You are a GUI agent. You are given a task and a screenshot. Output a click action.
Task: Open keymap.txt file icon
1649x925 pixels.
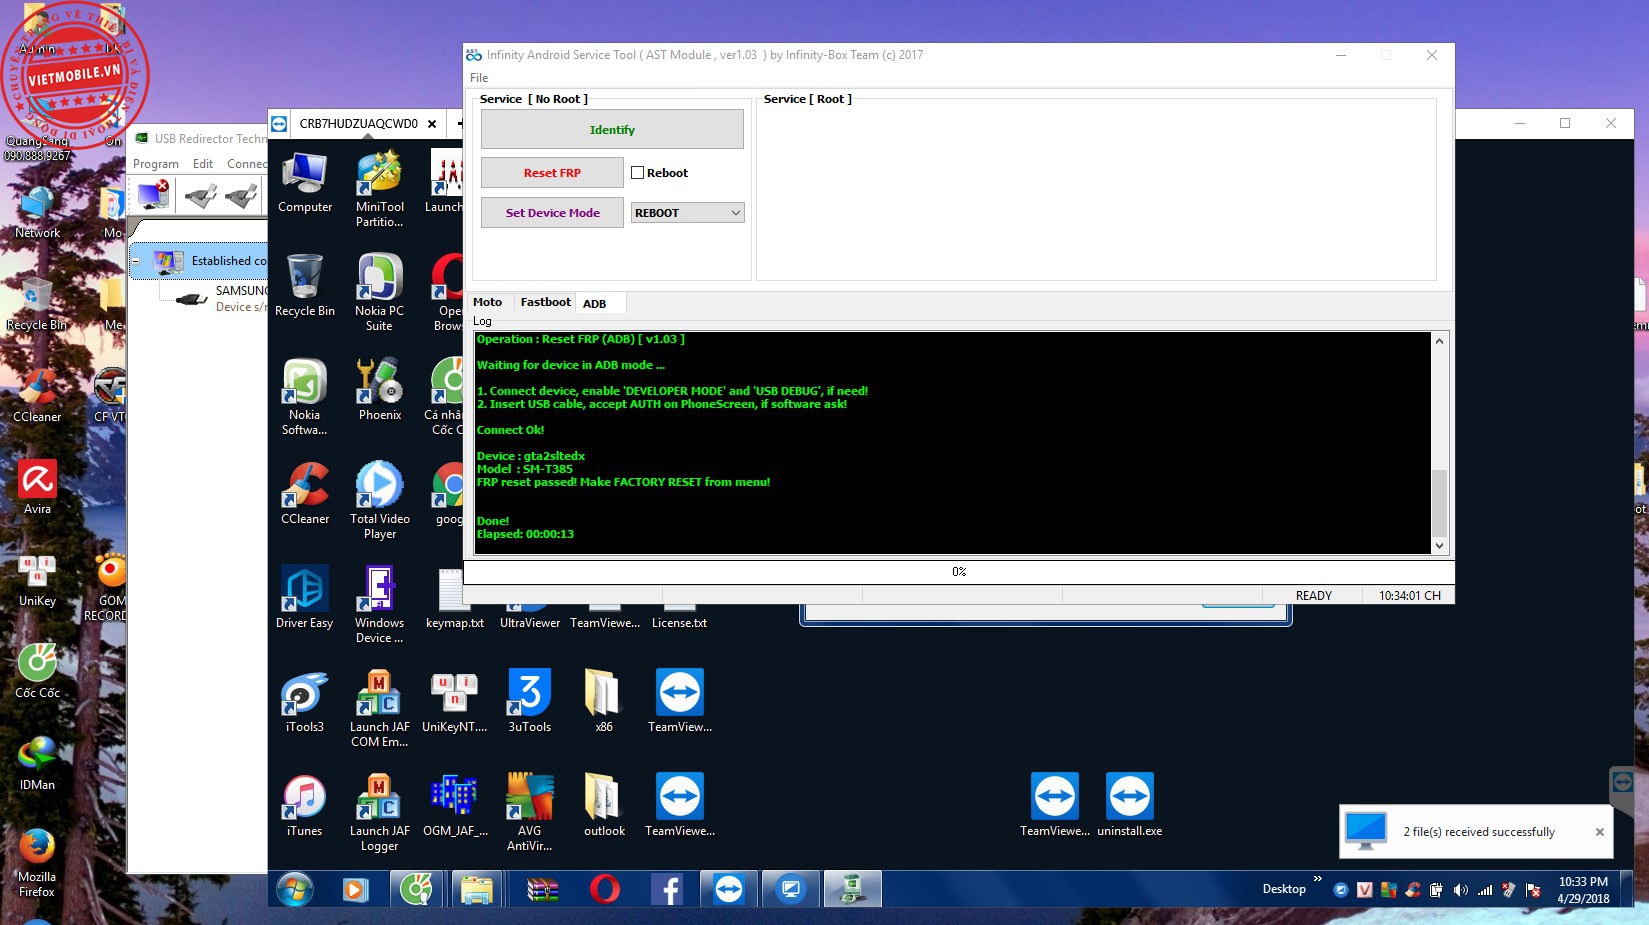pyautogui.click(x=455, y=598)
